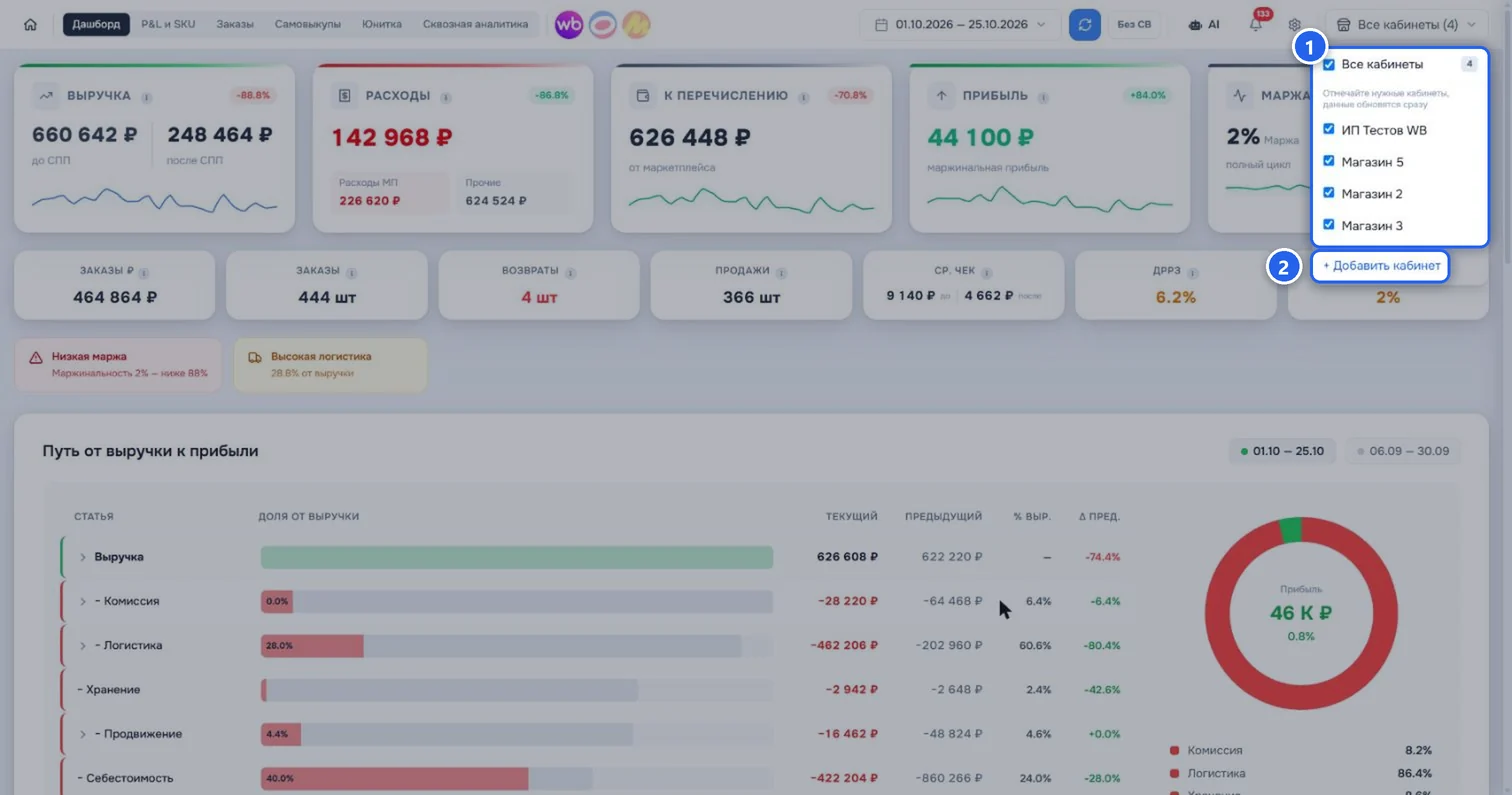This screenshot has height=795, width=1512.
Task: Click the blue refresh sync button
Action: point(1084,25)
